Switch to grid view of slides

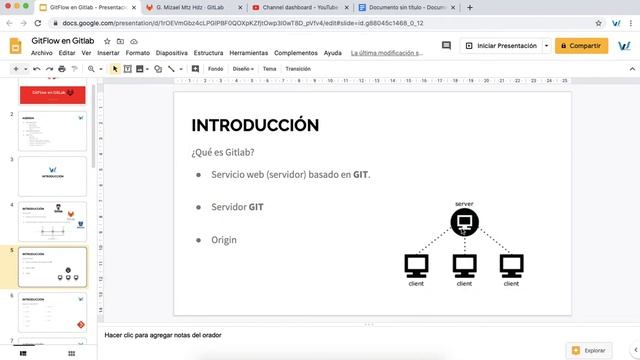tap(71, 353)
